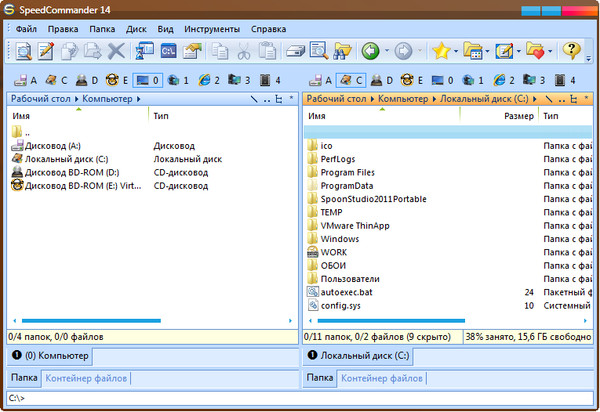The width and height of the screenshot is (600, 412).
Task: Expand the dropdown arrow beside Favorites star
Action: [457, 50]
